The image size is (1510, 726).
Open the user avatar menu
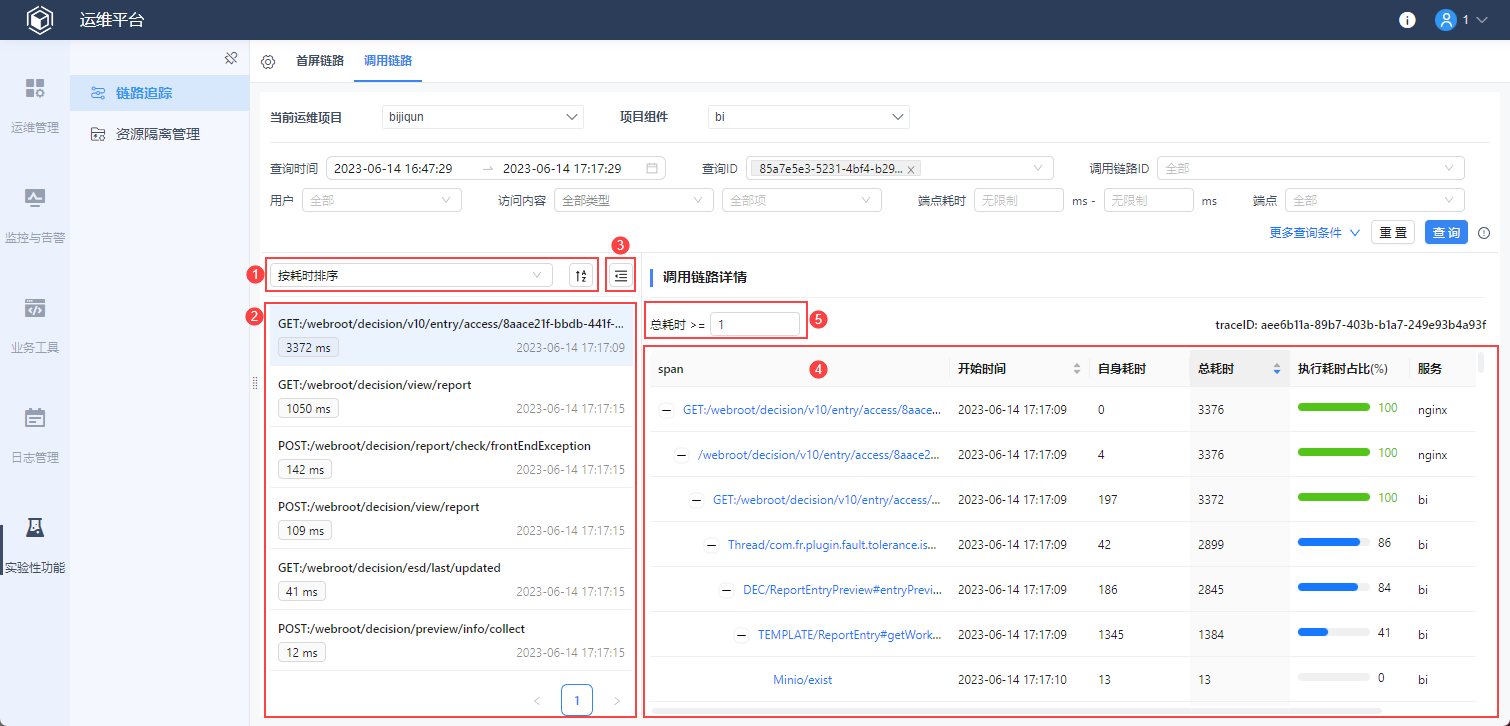(1445, 20)
